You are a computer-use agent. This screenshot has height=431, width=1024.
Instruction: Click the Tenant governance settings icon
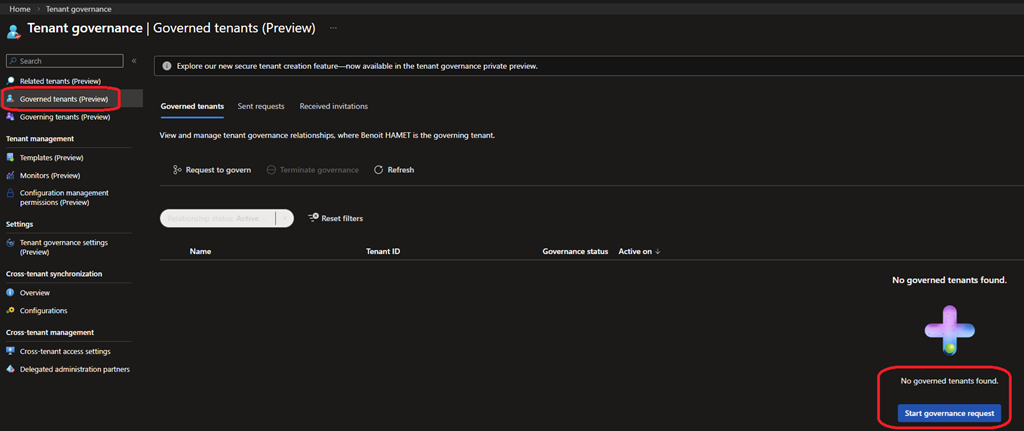pos(11,242)
